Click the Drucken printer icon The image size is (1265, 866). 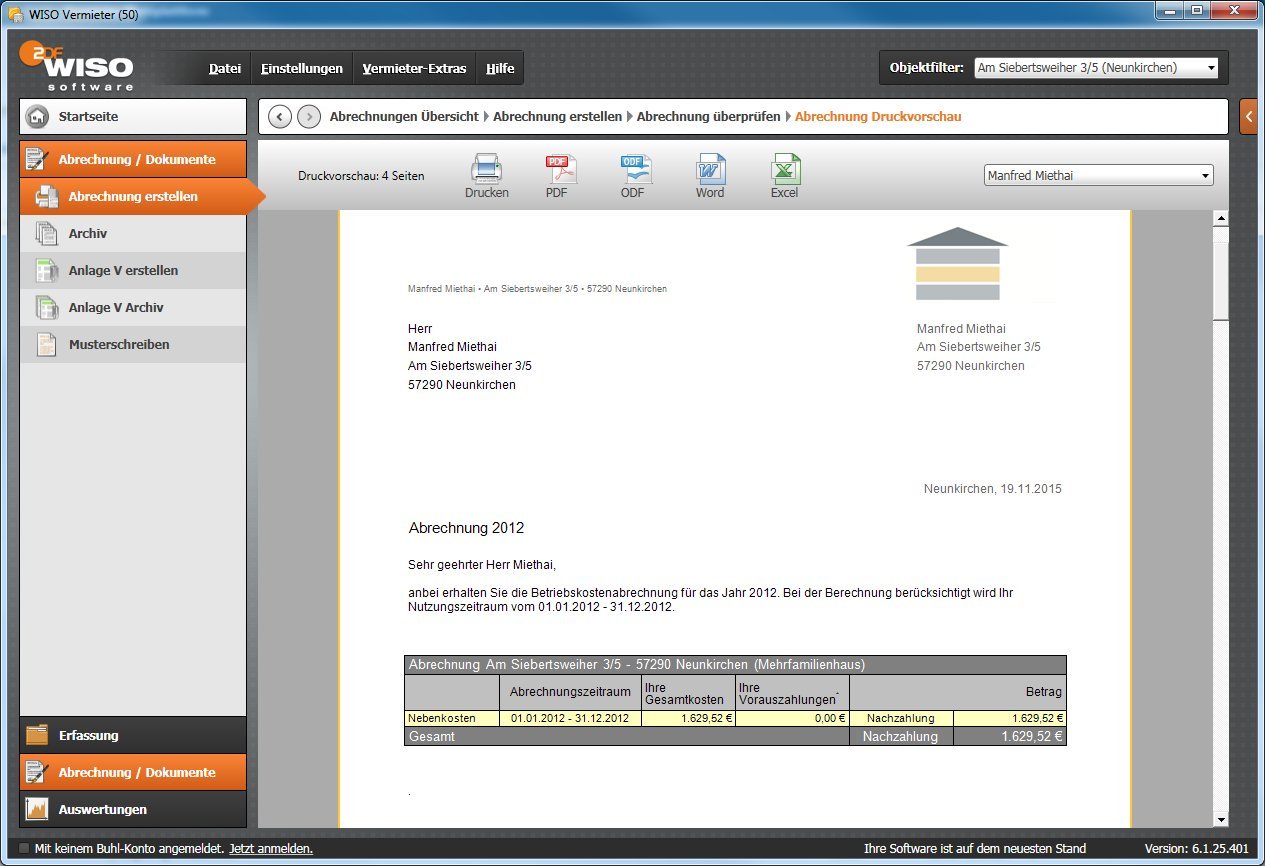pos(486,168)
